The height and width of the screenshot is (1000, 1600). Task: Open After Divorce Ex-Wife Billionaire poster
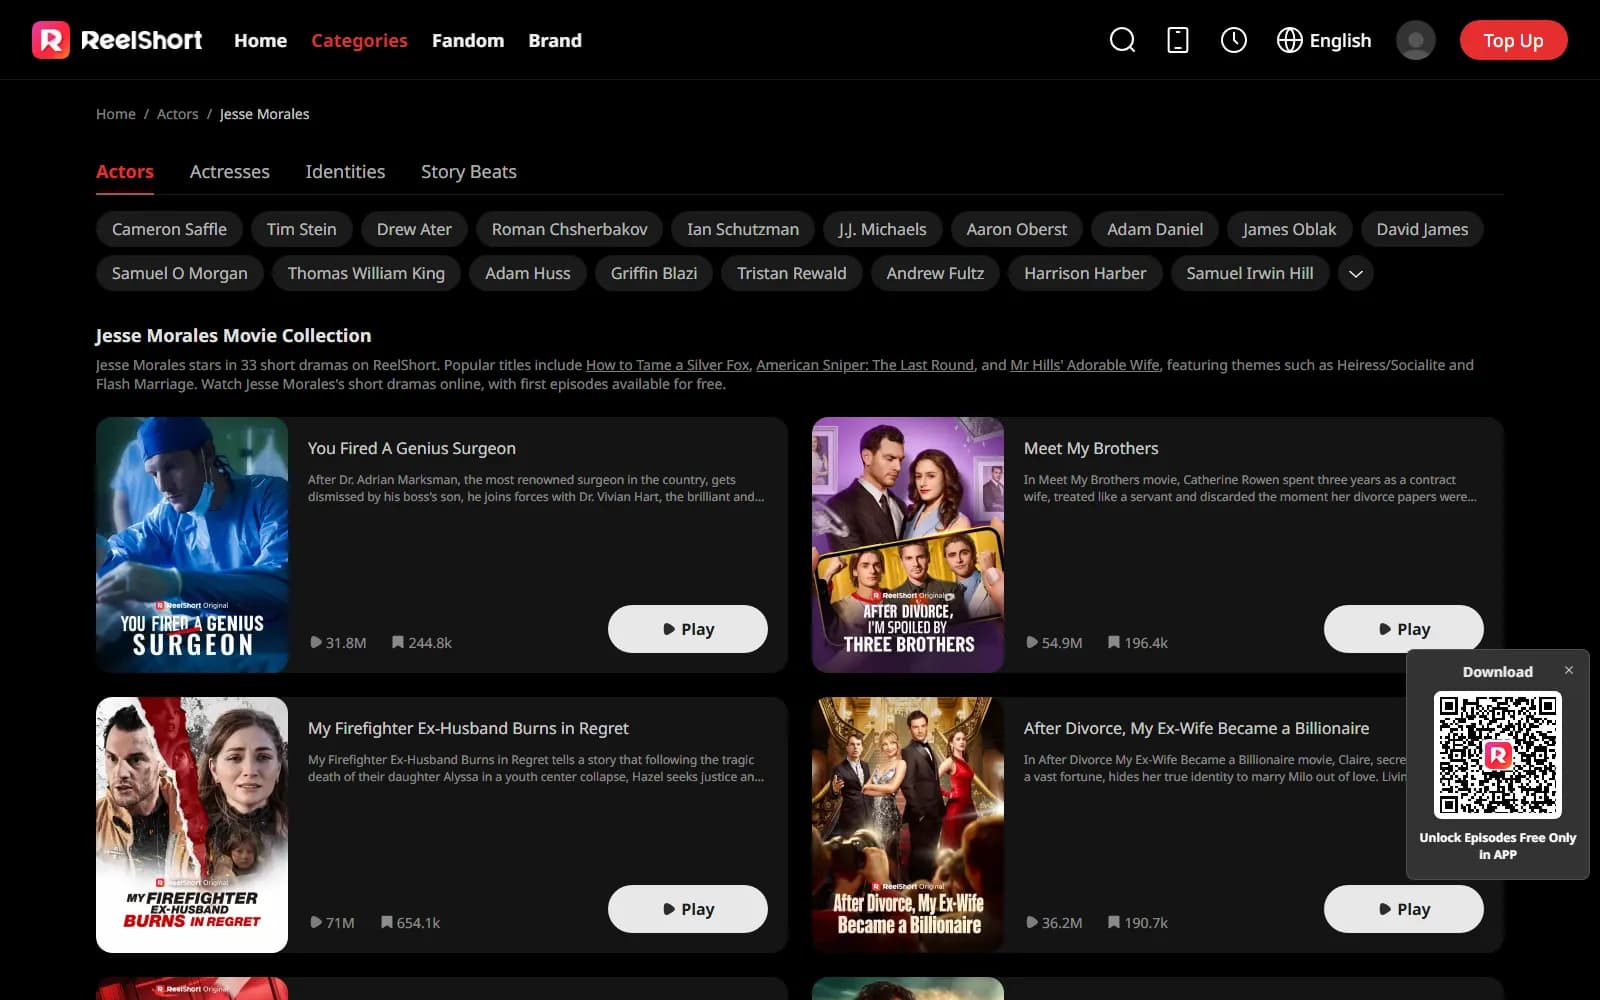coord(908,825)
